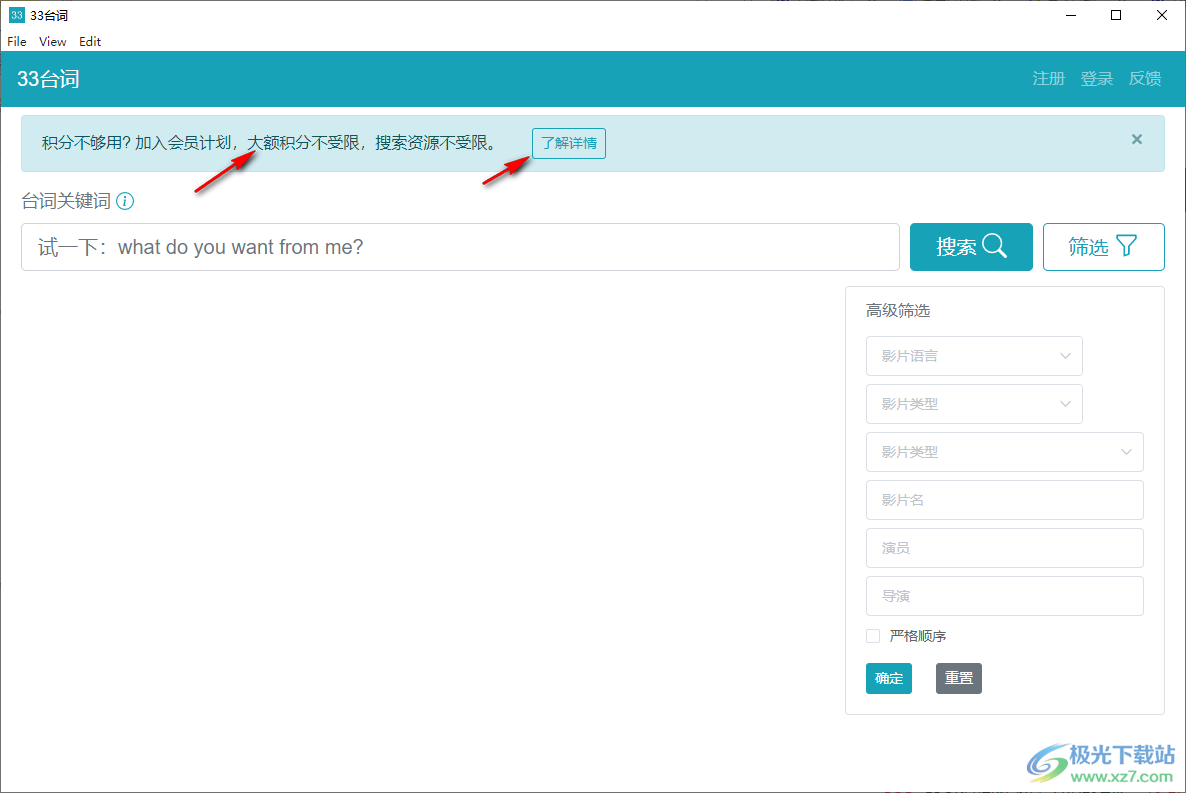Open the File menu
This screenshot has height=793, width=1186.
(17, 42)
